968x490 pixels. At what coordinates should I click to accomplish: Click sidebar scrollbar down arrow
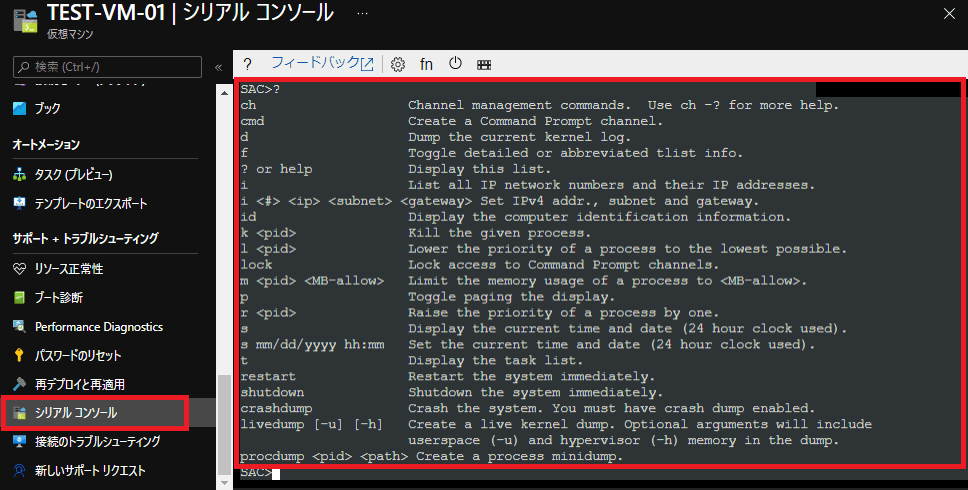[x=225, y=482]
